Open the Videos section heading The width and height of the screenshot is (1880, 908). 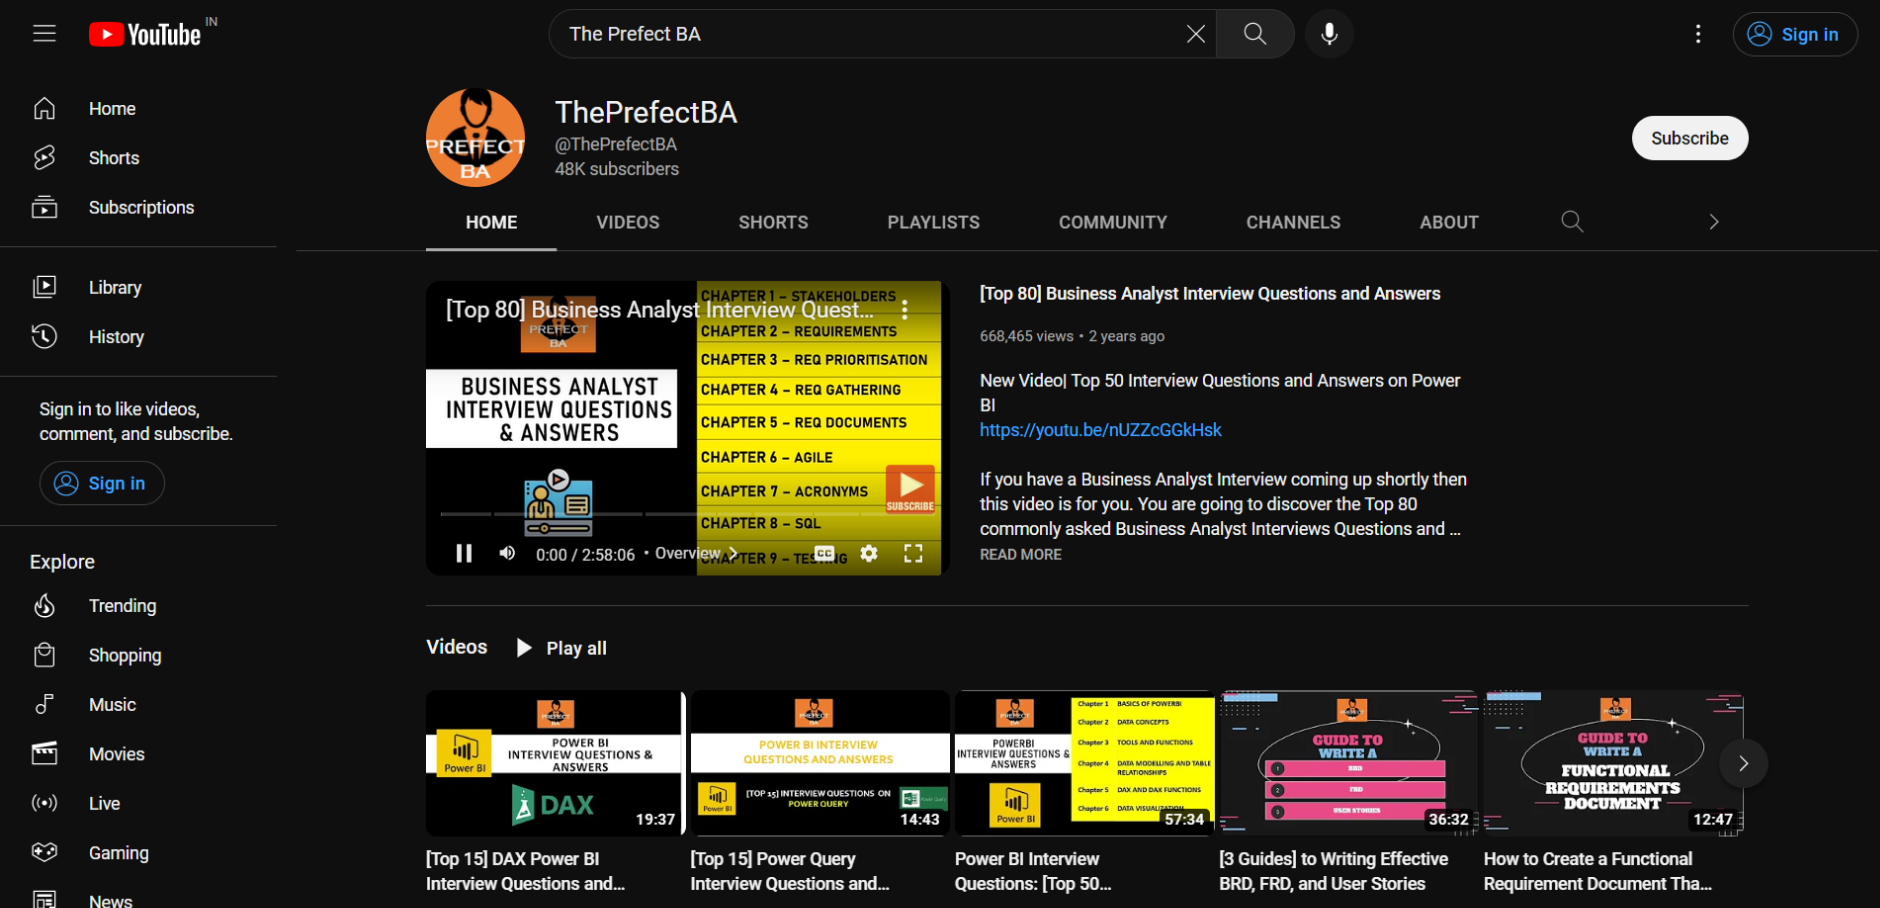[x=457, y=647]
